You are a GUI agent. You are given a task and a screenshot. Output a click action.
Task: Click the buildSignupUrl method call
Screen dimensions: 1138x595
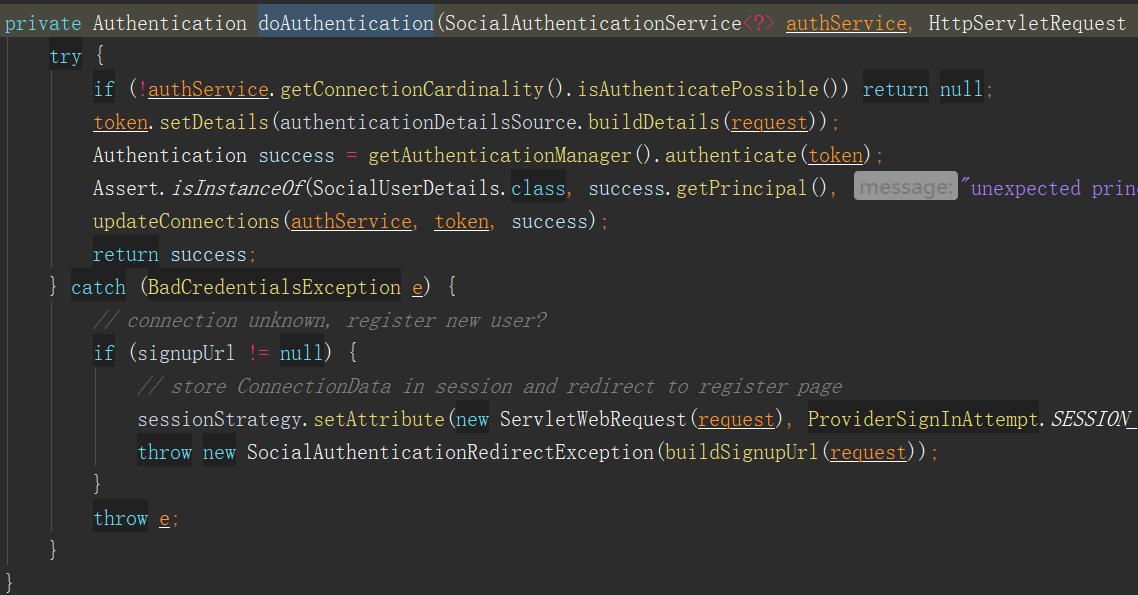[741, 452]
